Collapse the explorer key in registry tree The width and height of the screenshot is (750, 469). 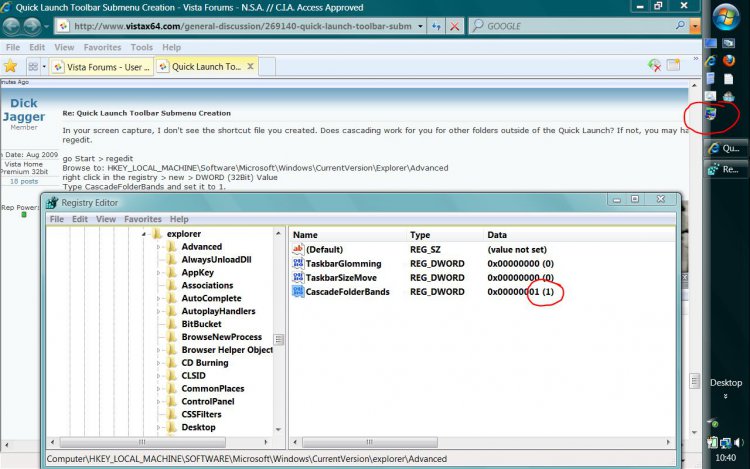pyautogui.click(x=145, y=234)
